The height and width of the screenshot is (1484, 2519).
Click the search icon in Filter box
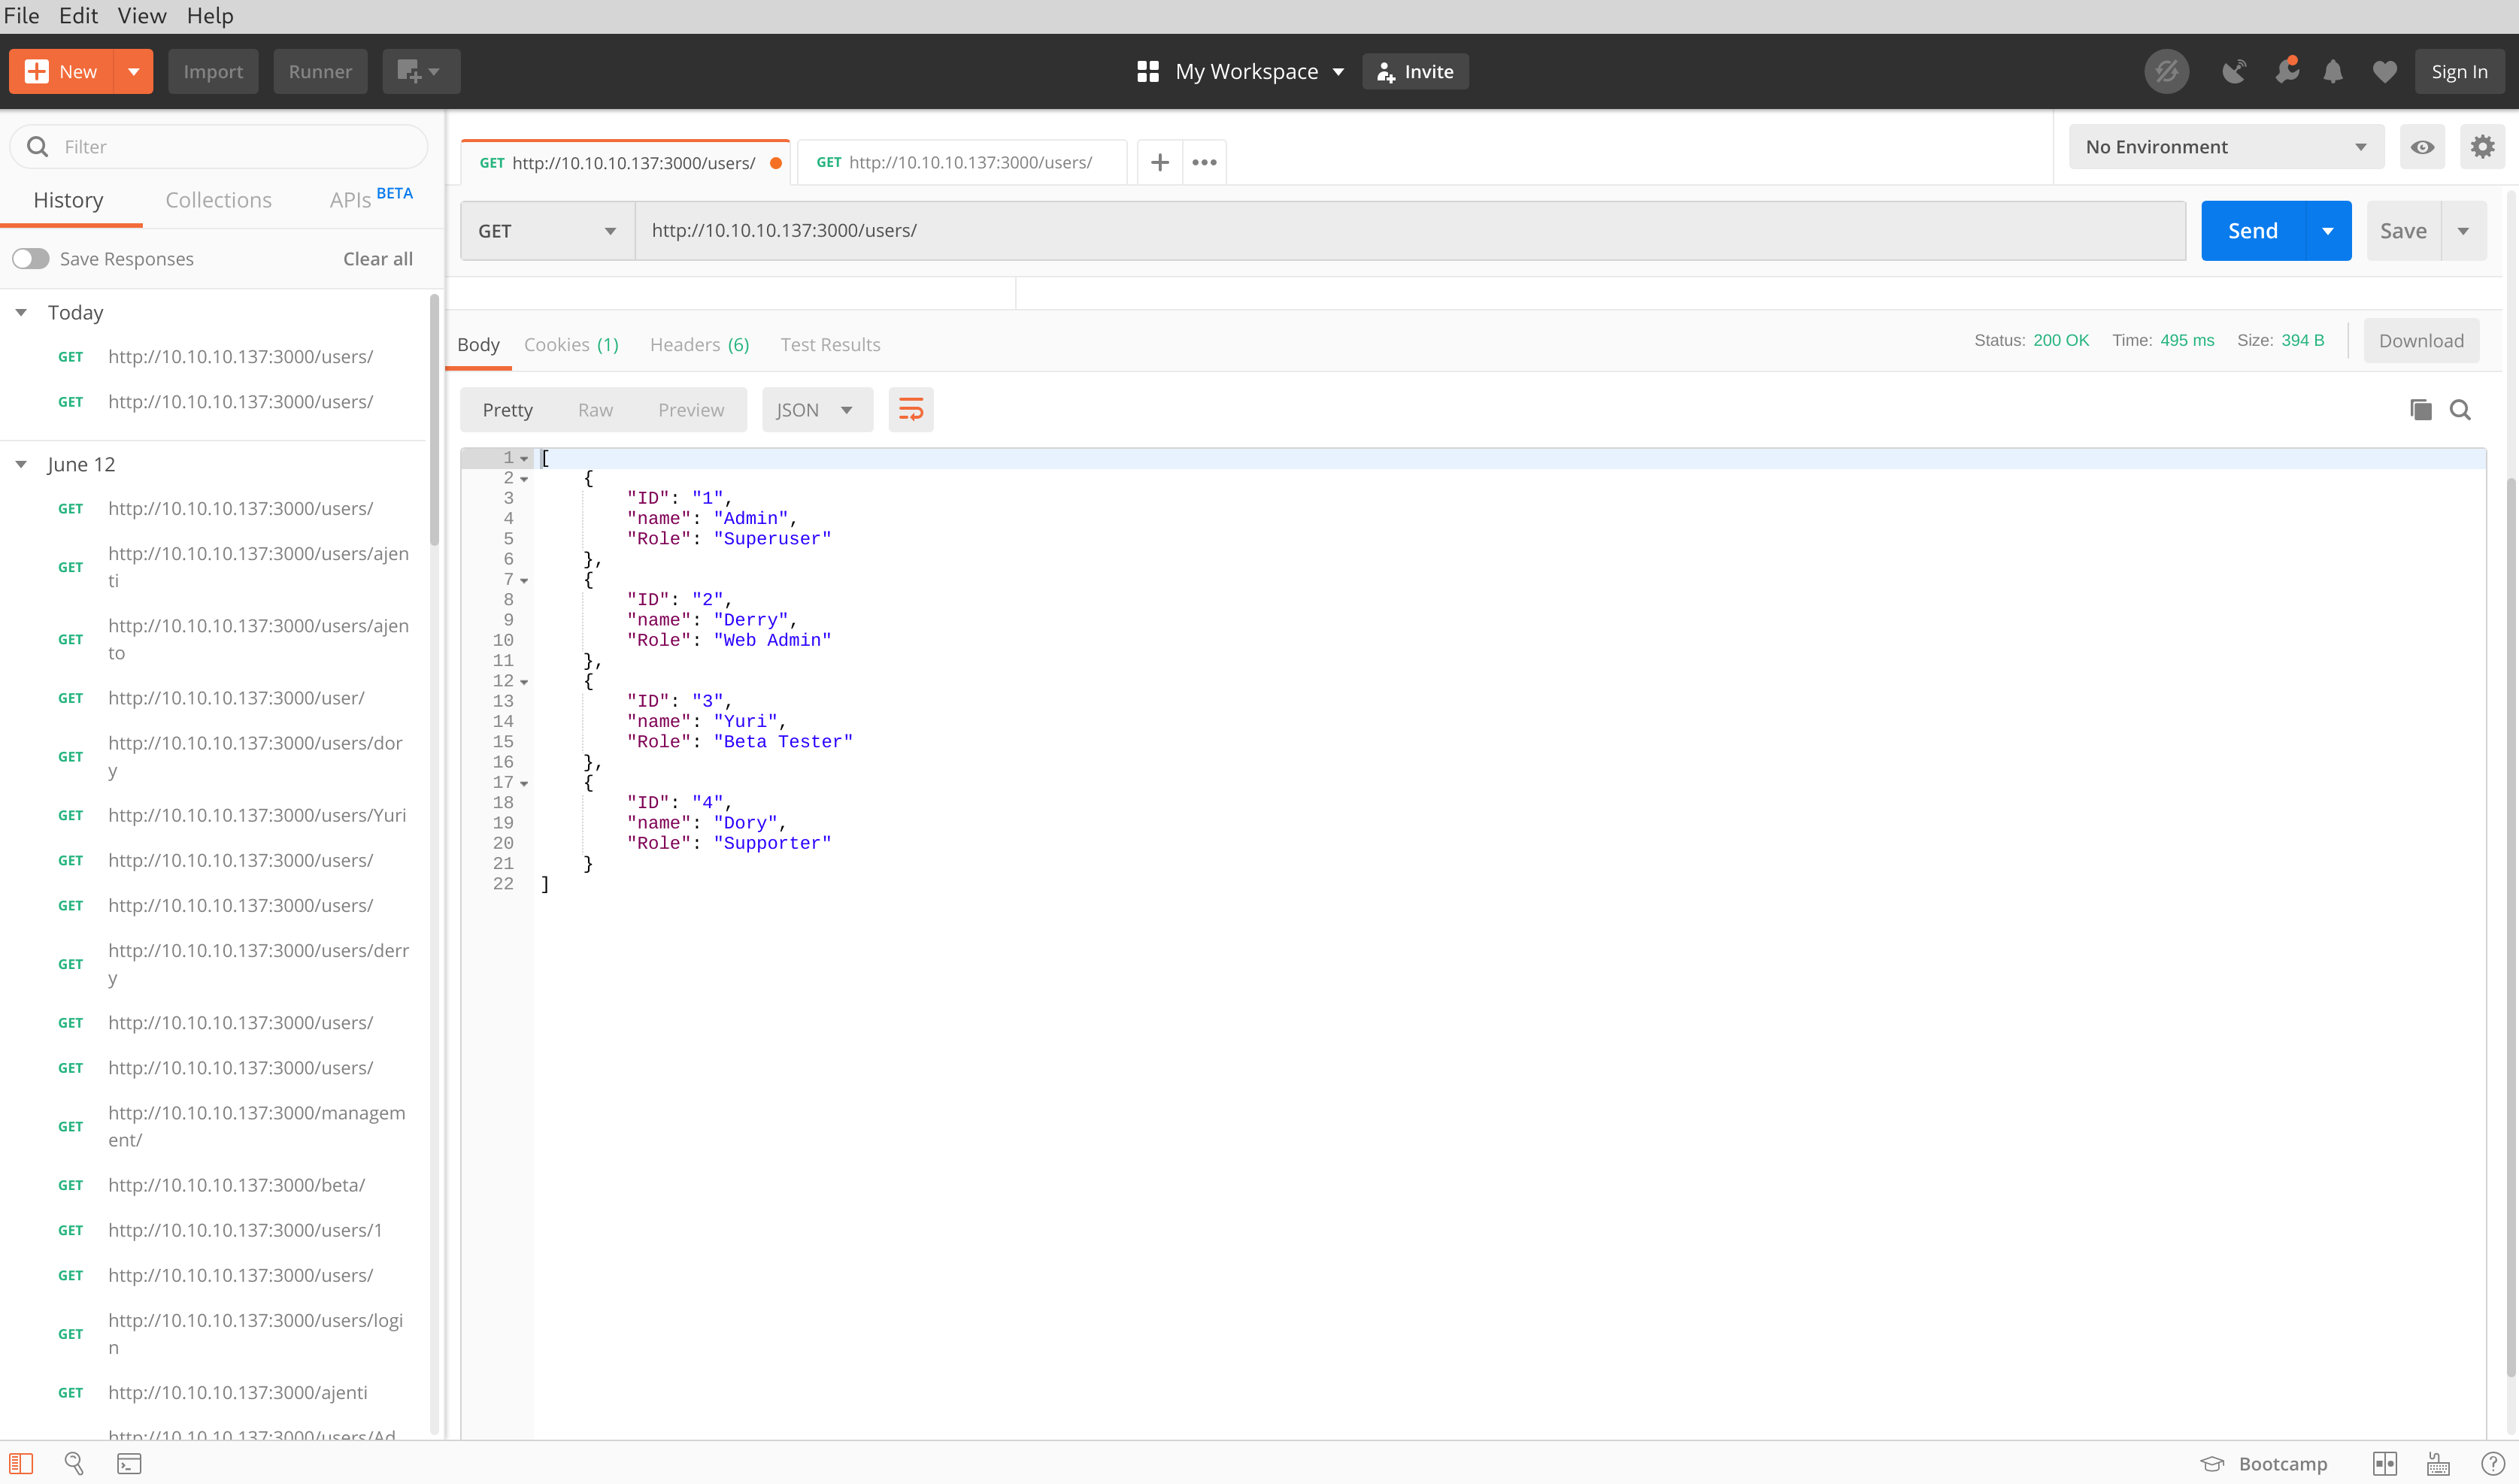tap(38, 147)
